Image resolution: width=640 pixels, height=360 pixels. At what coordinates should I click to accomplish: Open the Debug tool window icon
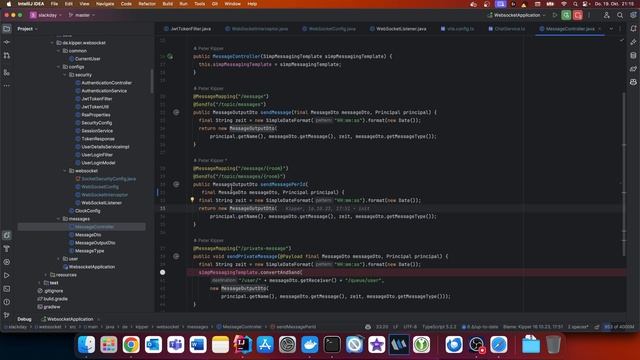pos(7,236)
